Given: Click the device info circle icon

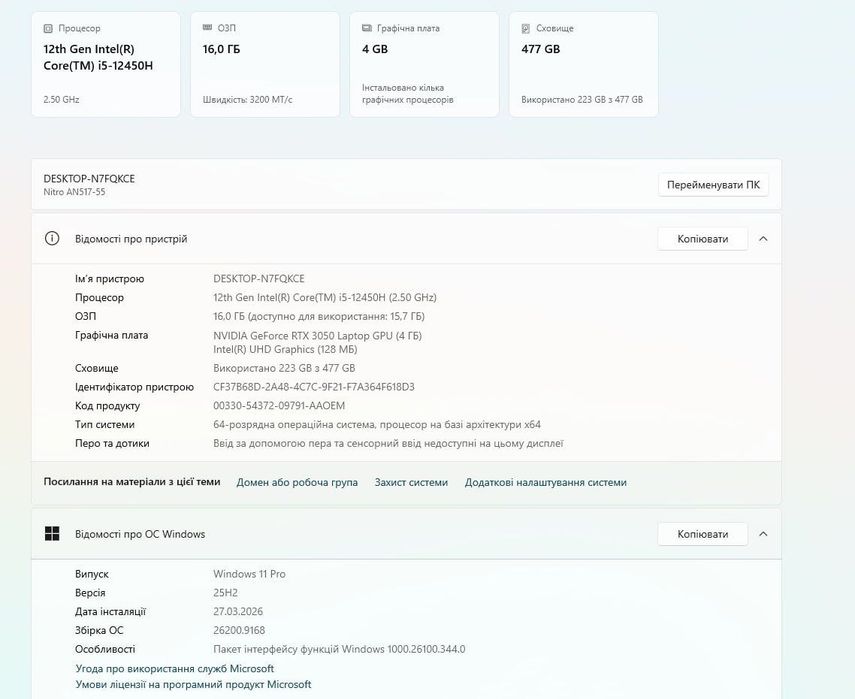Looking at the screenshot, I should (x=52, y=239).
